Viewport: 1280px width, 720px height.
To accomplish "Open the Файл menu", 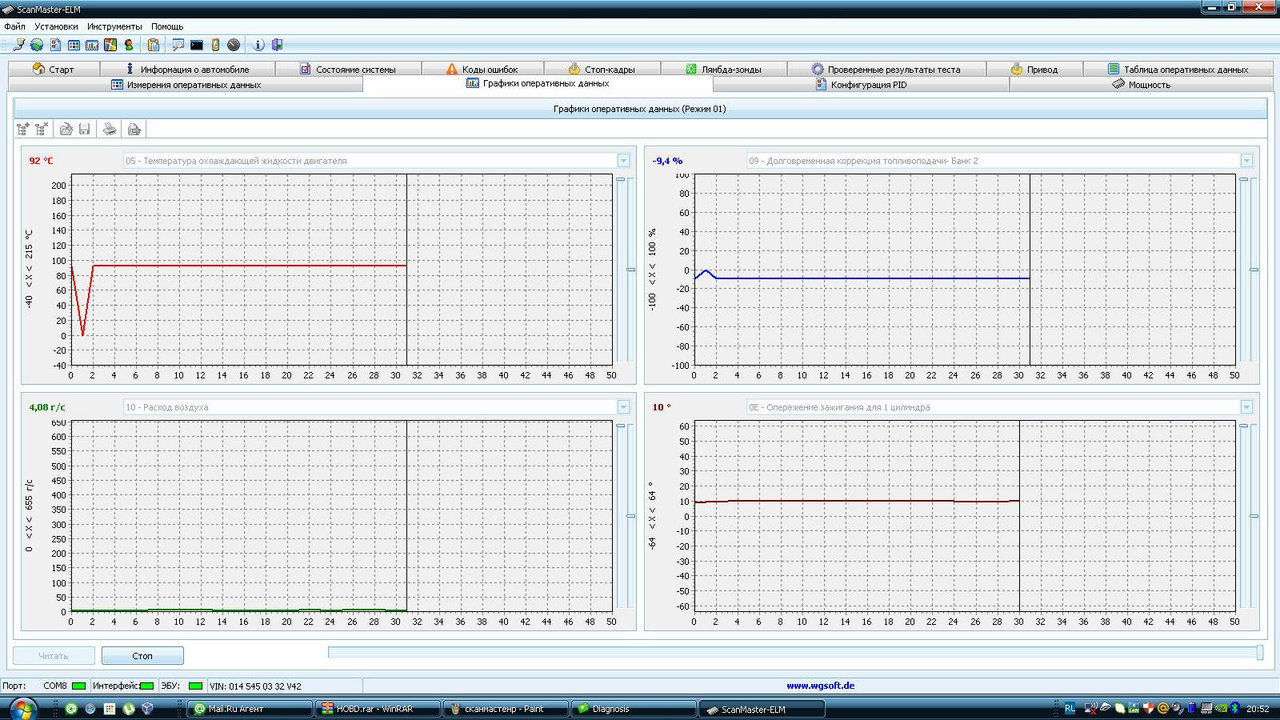I will [14, 26].
